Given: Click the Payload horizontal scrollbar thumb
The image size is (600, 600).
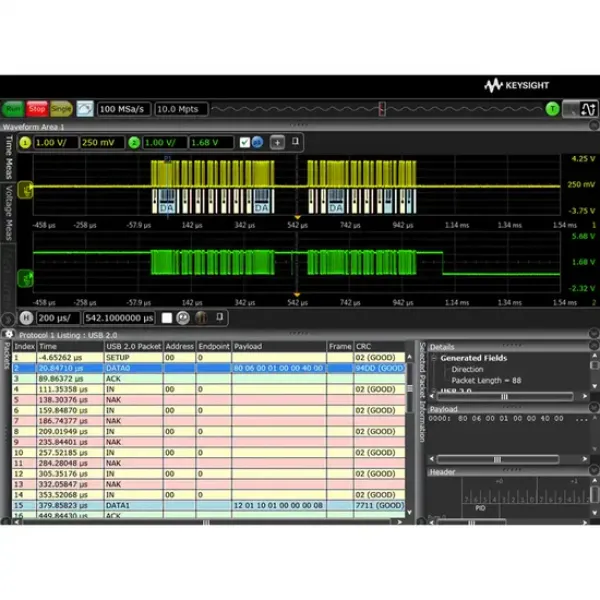Looking at the screenshot, I should point(497,459).
